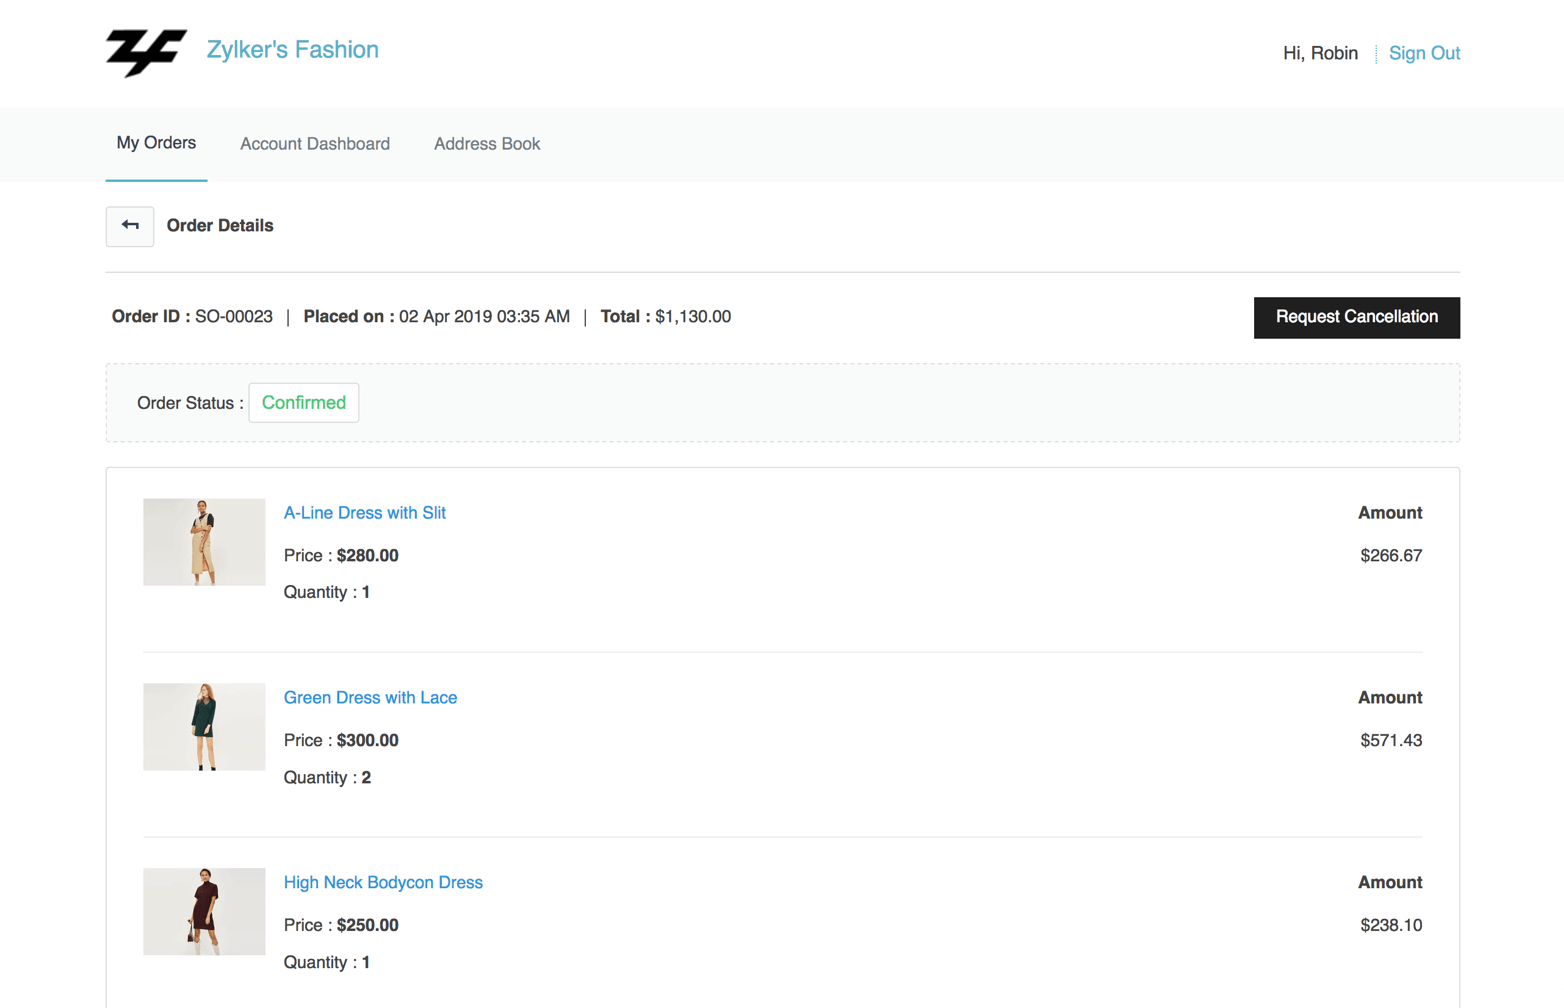This screenshot has width=1564, height=1008.
Task: Click the Zylker's Fashion ZF logo icon
Action: [146, 52]
